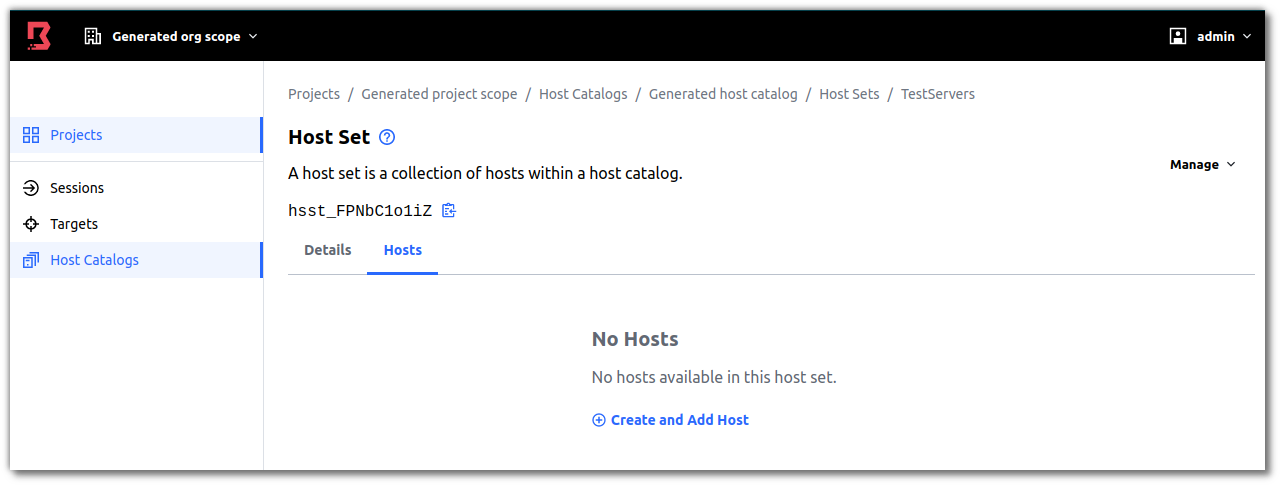Click the admin user avatar icon
The height and width of the screenshot is (486, 1281).
tap(1178, 36)
